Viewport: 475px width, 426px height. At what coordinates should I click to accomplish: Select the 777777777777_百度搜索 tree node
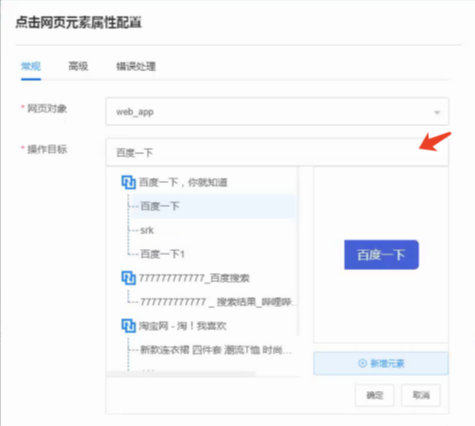[x=194, y=278]
